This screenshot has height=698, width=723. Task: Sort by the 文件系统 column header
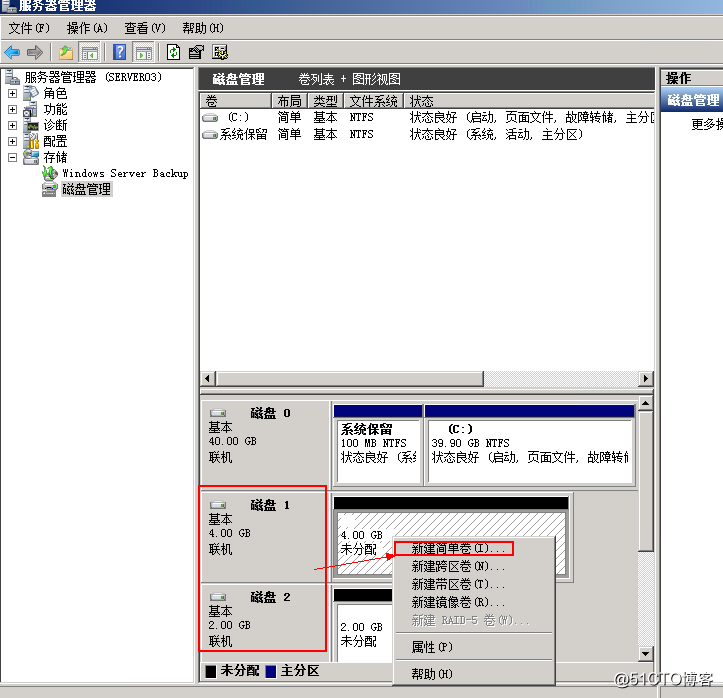click(x=374, y=101)
